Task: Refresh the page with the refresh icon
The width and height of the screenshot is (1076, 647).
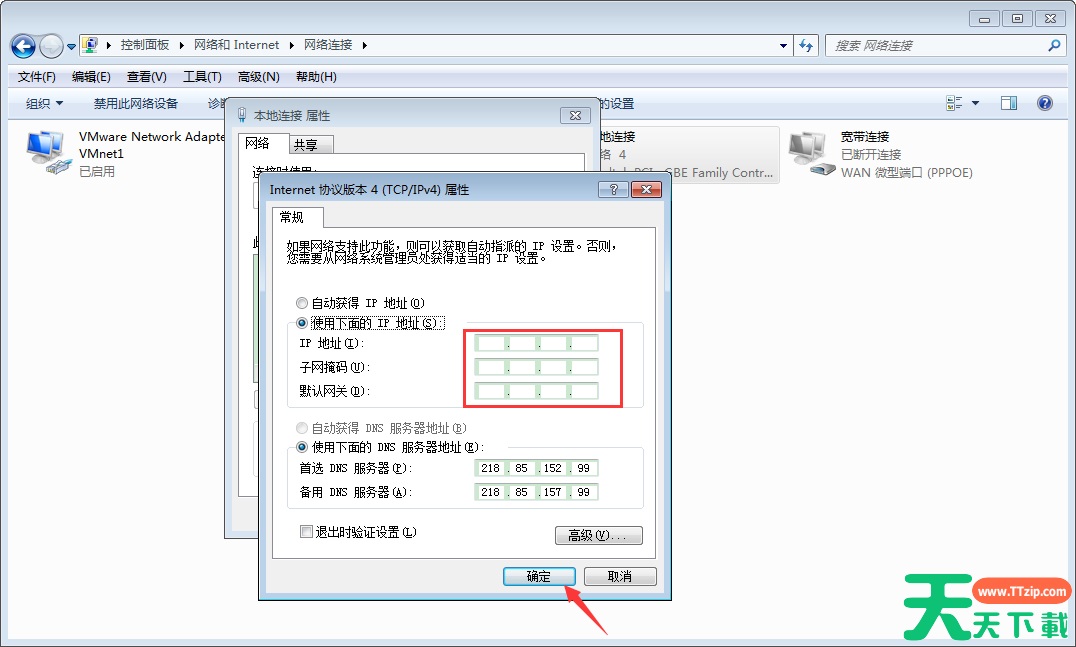Action: click(x=806, y=46)
